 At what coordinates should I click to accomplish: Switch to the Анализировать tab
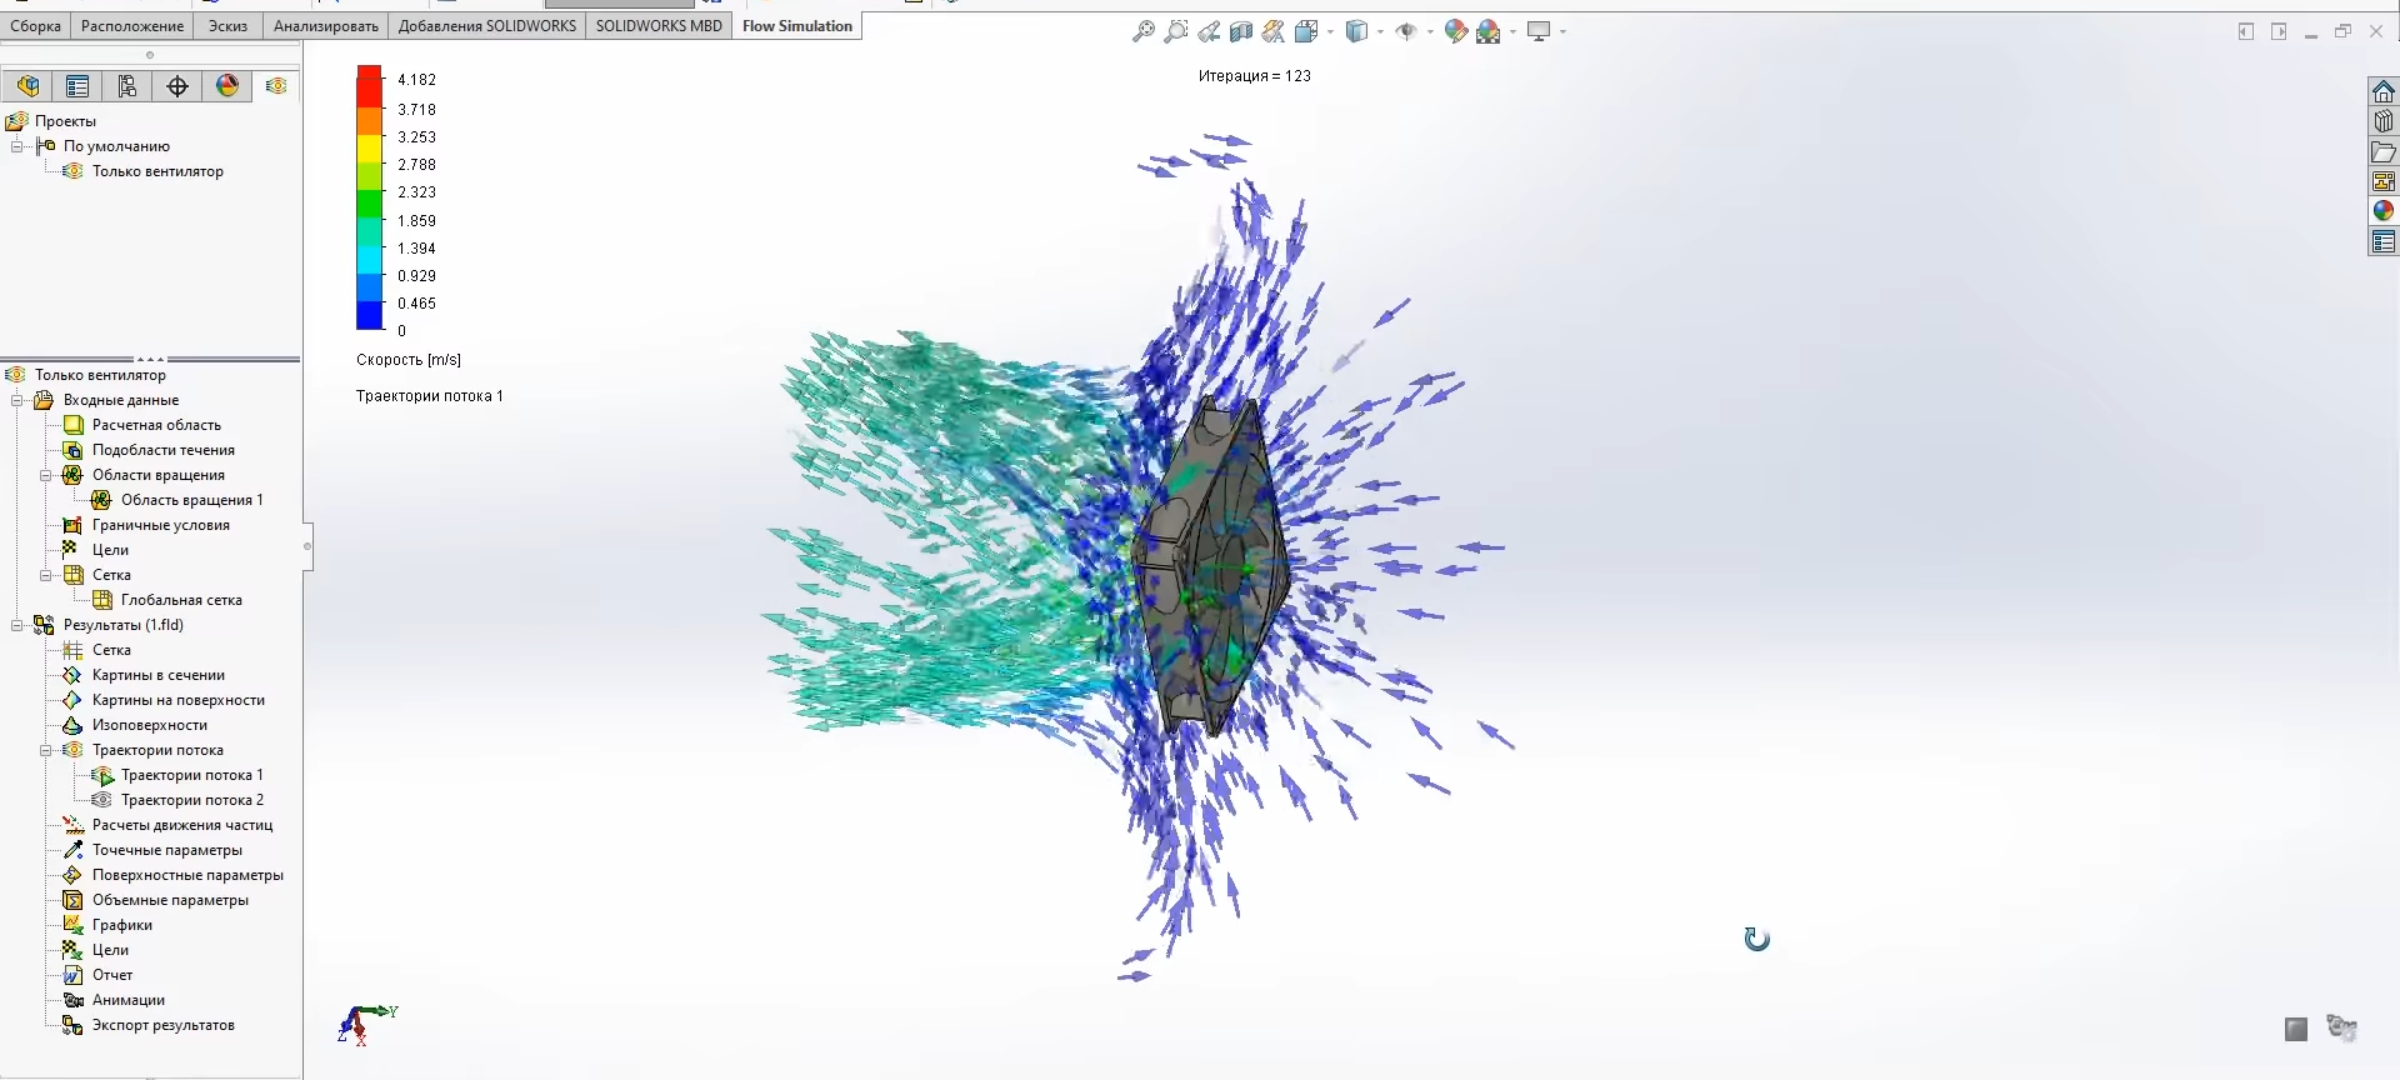(x=325, y=26)
